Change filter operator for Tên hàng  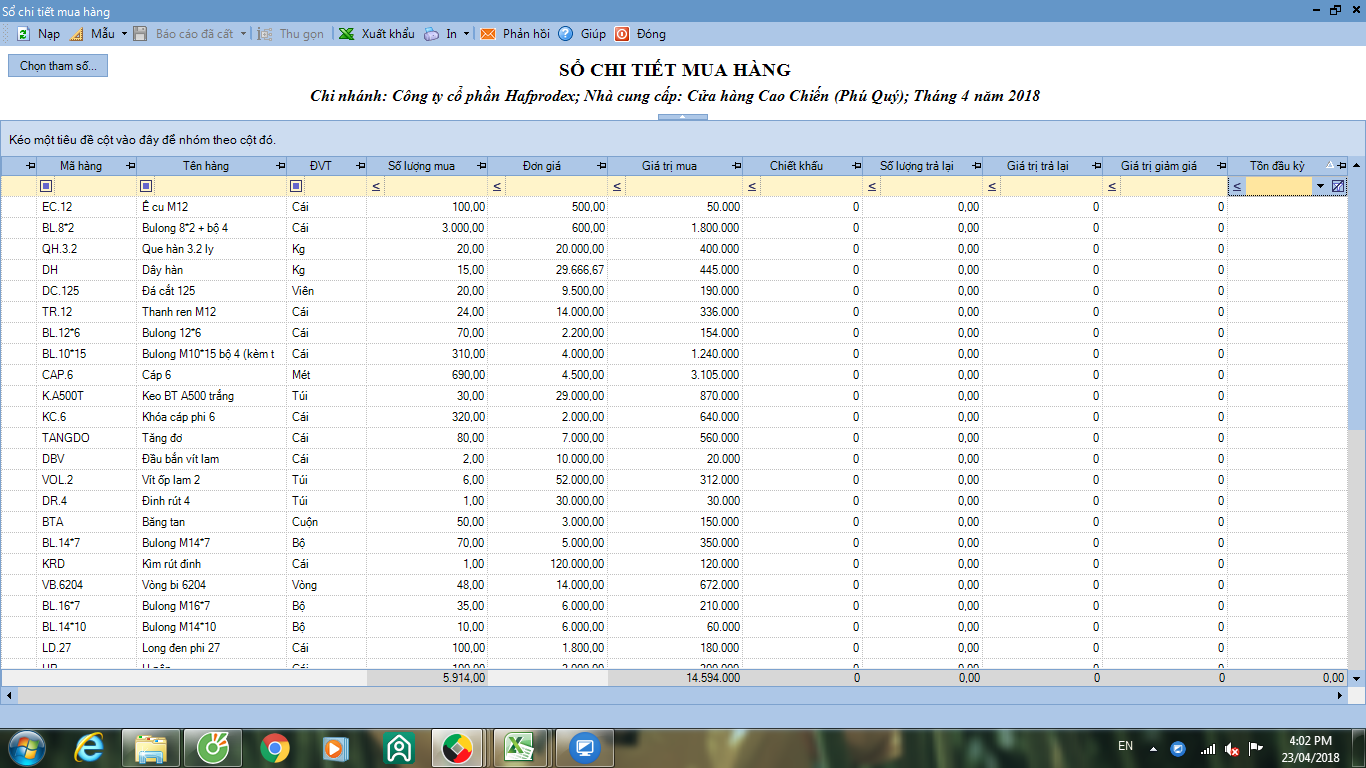pos(146,186)
